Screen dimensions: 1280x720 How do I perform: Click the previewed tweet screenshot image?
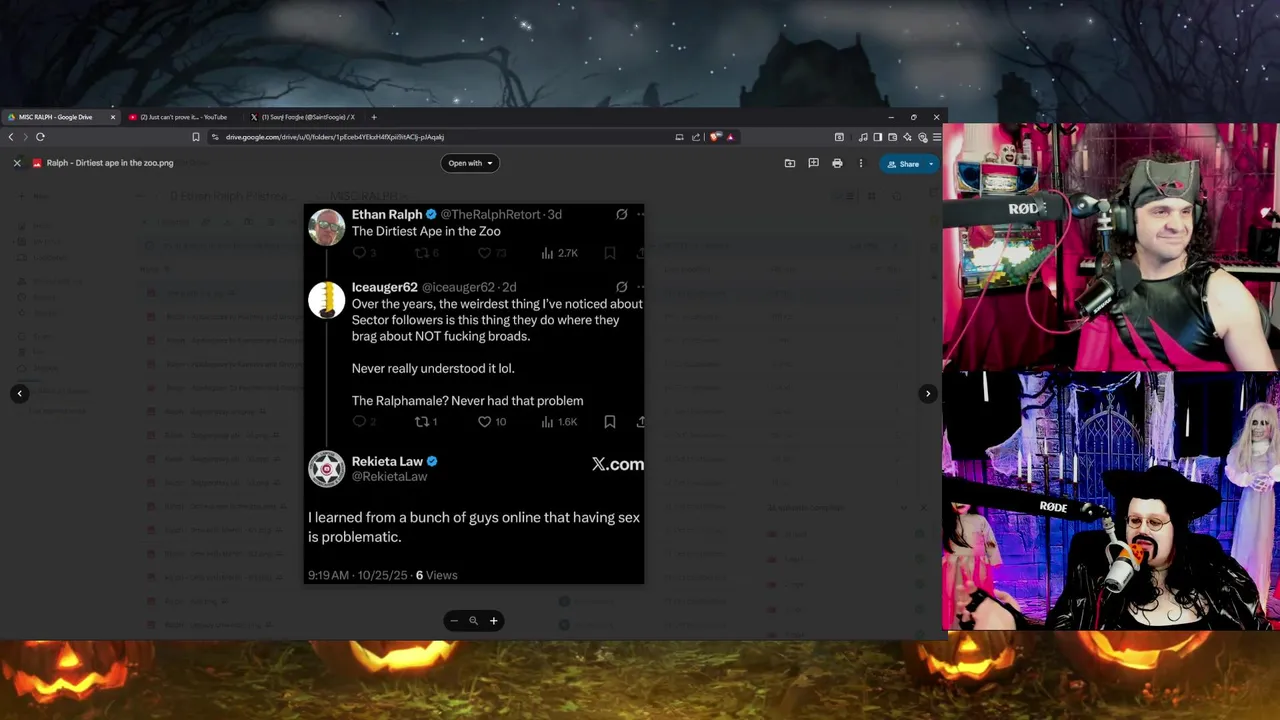coord(474,394)
